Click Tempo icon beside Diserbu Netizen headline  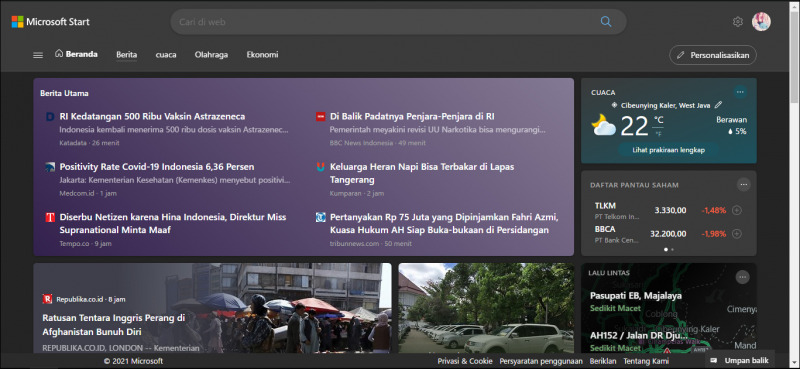50,217
